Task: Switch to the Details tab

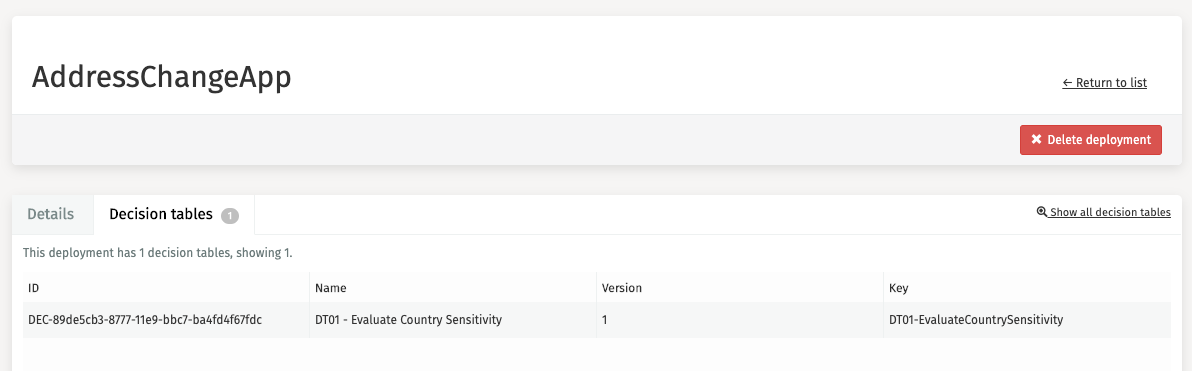Action: pyautogui.click(x=51, y=214)
